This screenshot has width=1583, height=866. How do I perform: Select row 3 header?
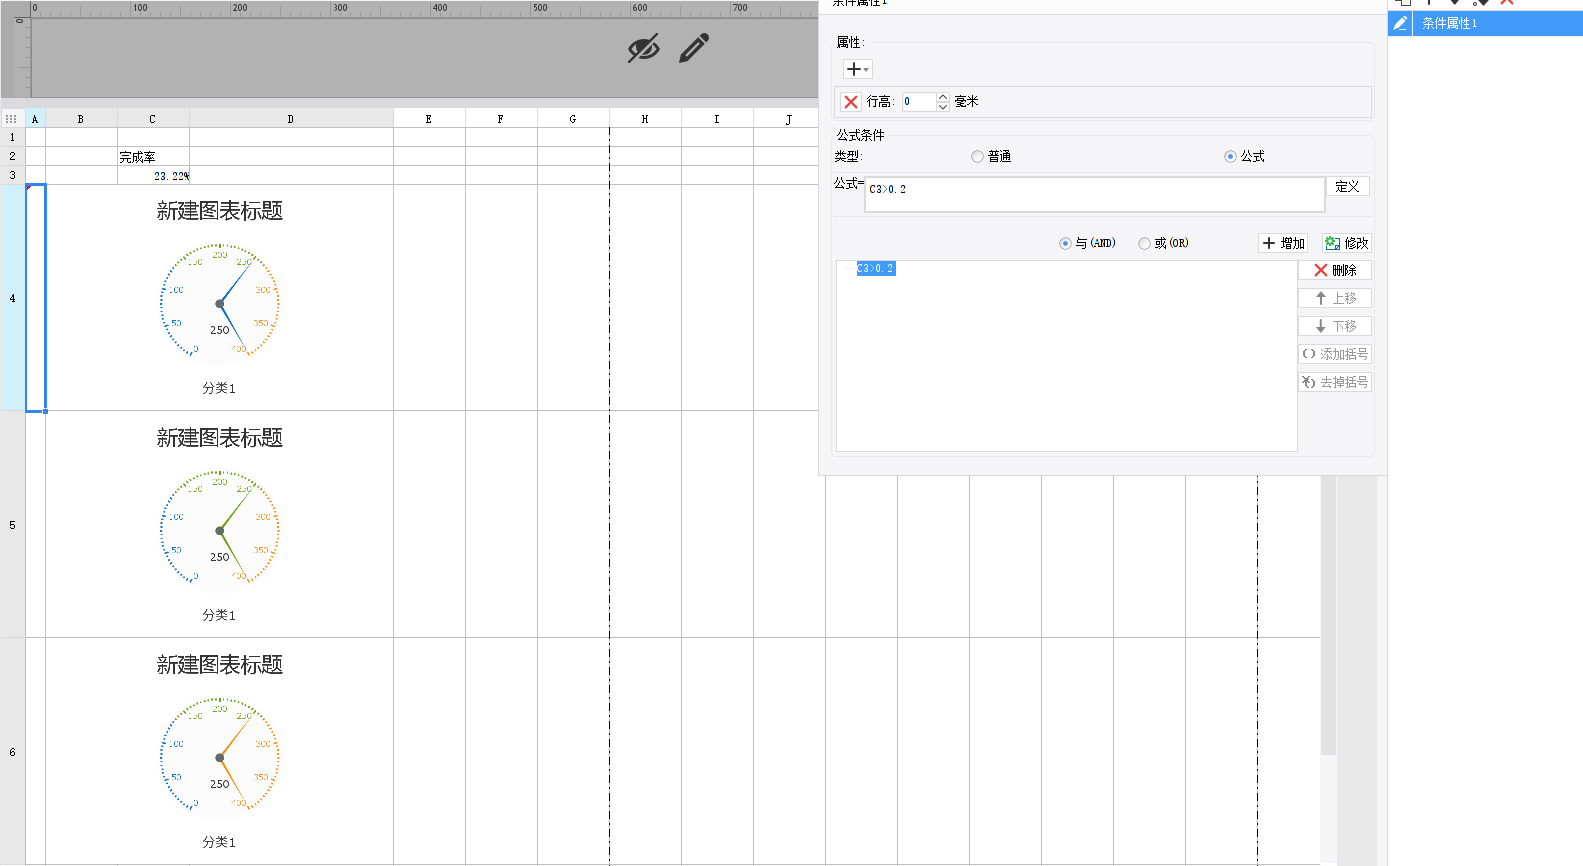click(12, 175)
